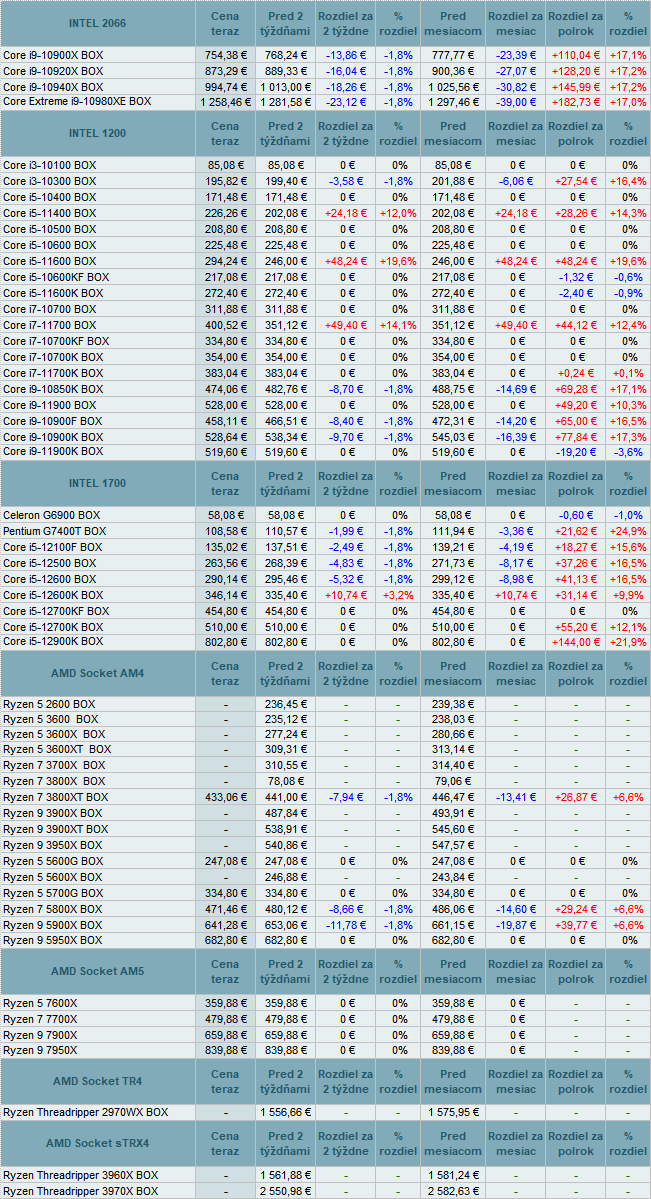Click the 433,06 € current price cell
651x1199 pixels.
[225, 798]
